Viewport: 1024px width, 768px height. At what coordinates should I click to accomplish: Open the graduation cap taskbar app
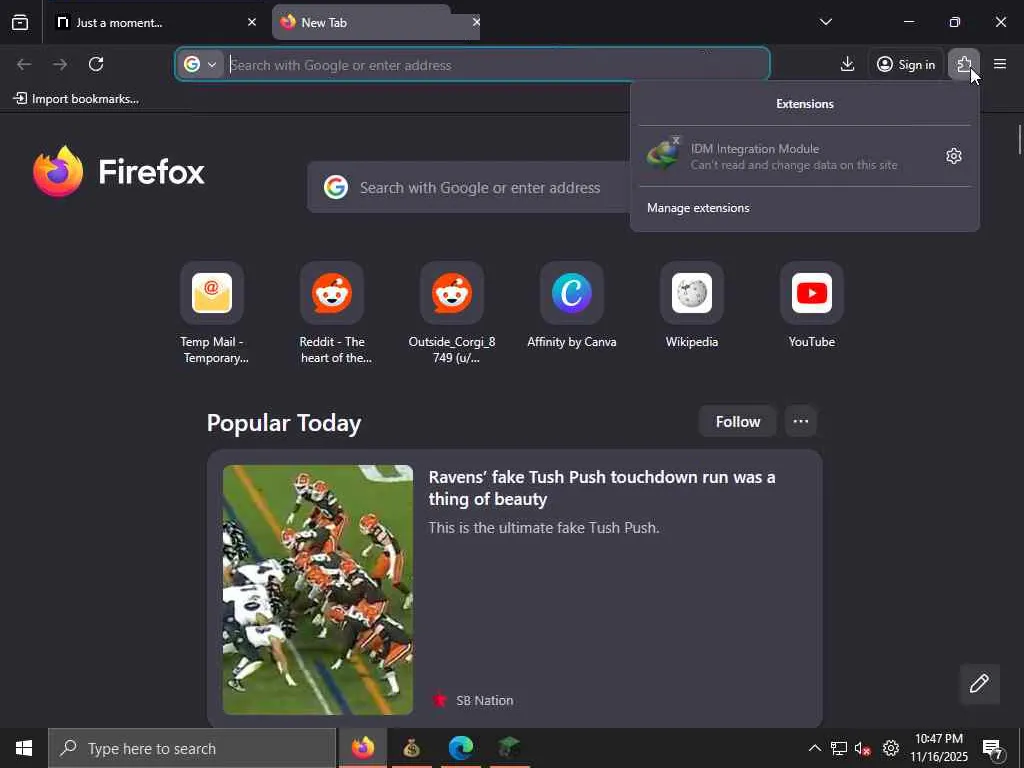[x=509, y=748]
